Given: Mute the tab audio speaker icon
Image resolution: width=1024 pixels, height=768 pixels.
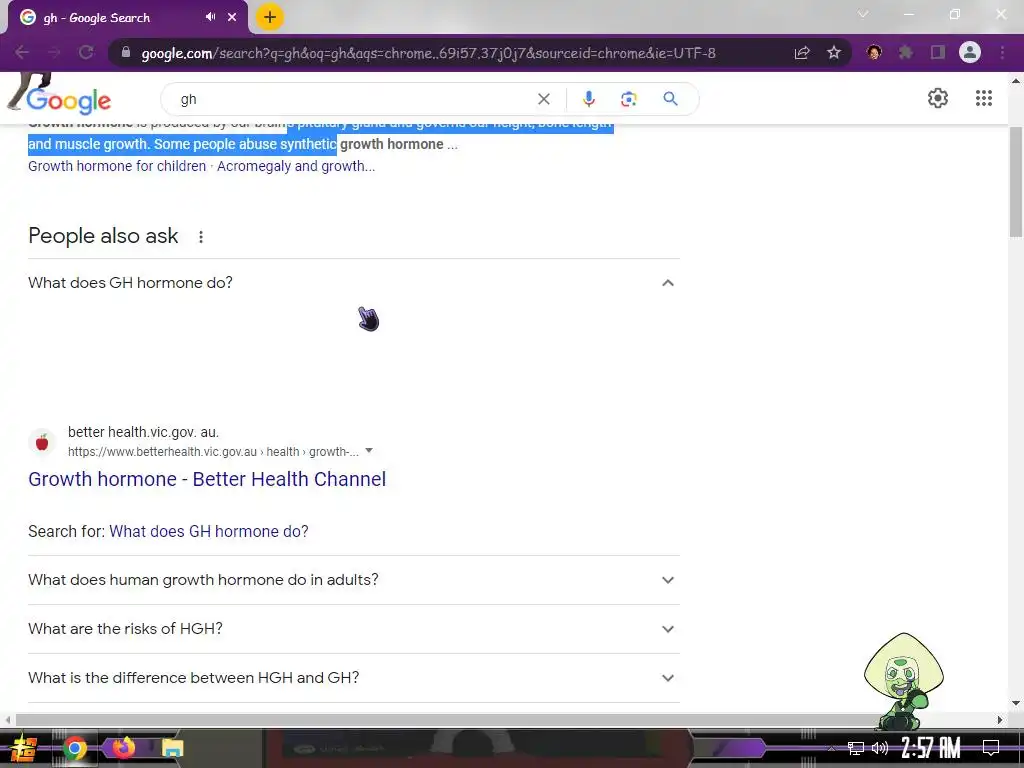Looking at the screenshot, I should (x=210, y=17).
